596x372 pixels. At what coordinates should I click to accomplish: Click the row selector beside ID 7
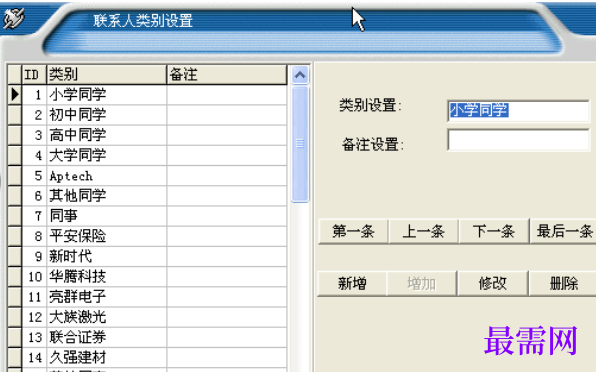[15, 216]
